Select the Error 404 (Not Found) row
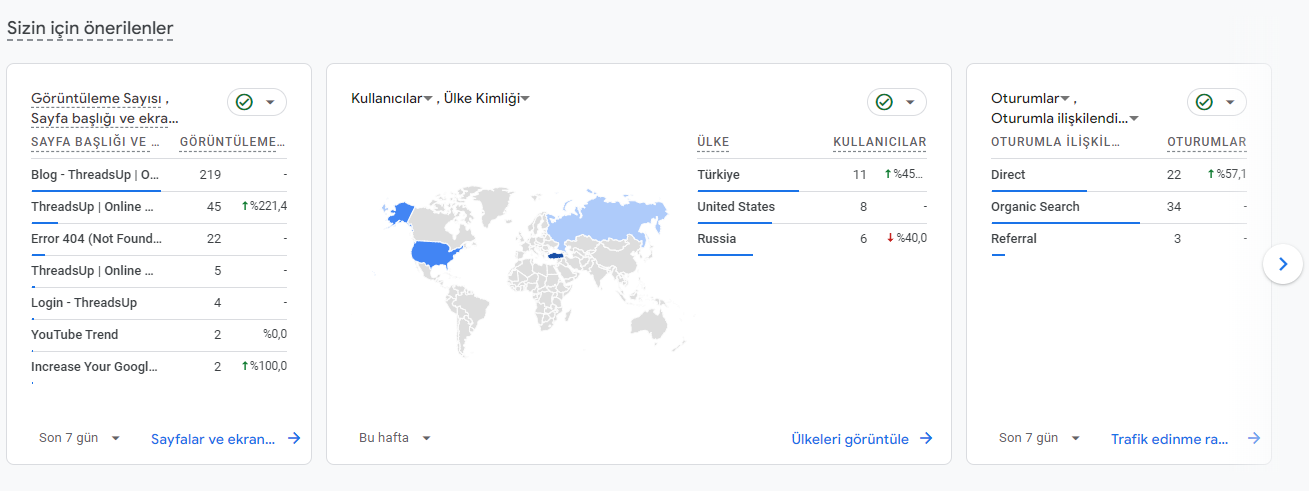The height and width of the screenshot is (491, 1309). pos(159,239)
